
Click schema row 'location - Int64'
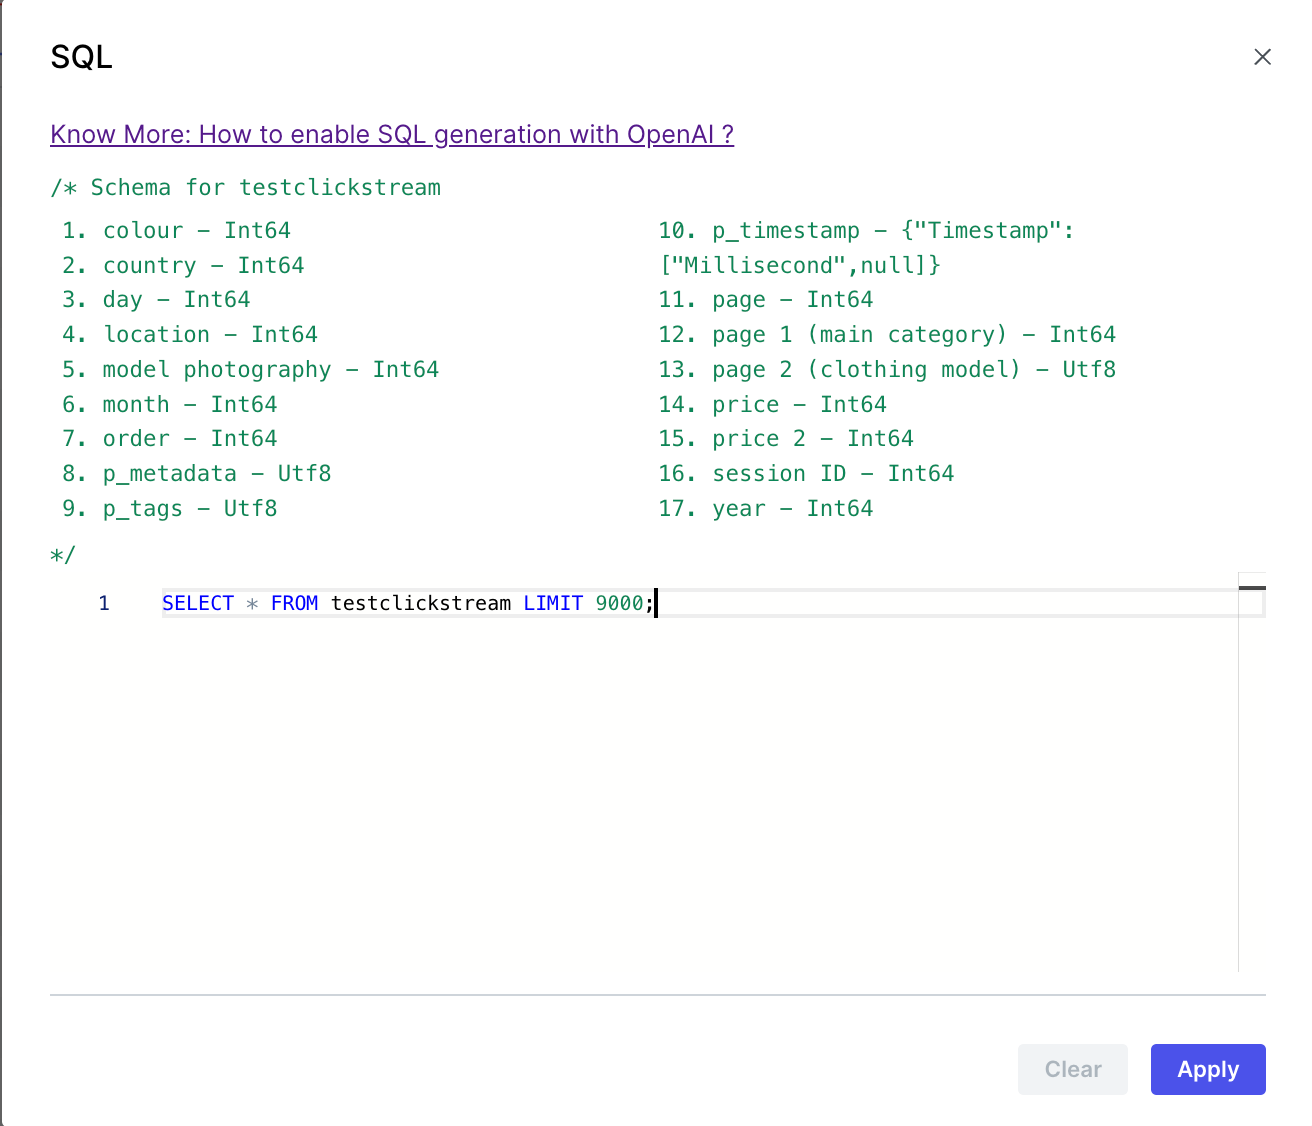tap(190, 334)
